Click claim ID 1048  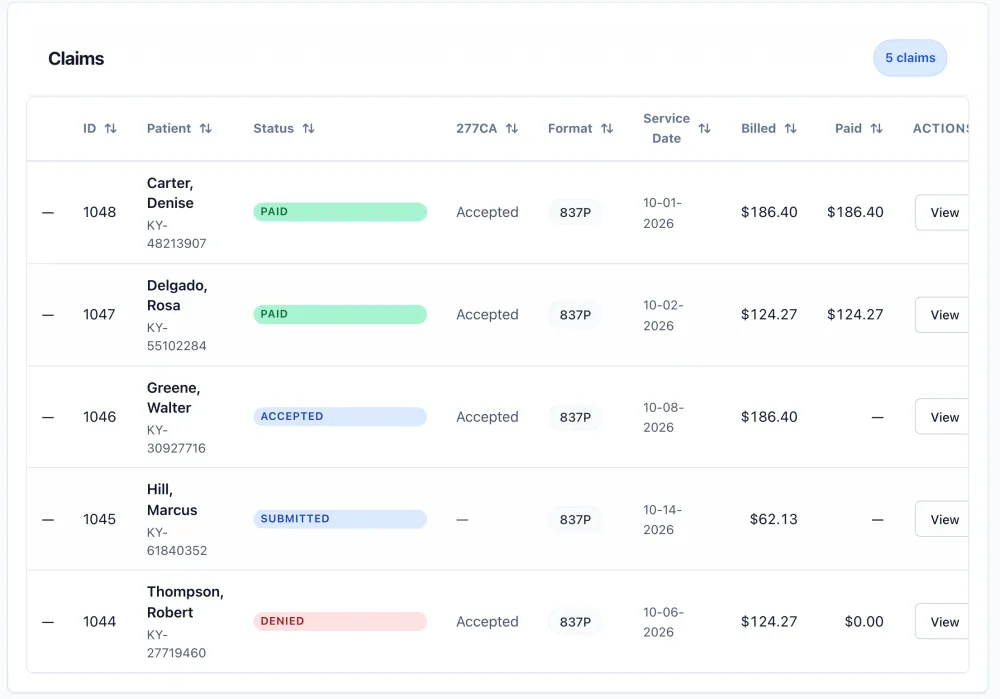pos(99,212)
